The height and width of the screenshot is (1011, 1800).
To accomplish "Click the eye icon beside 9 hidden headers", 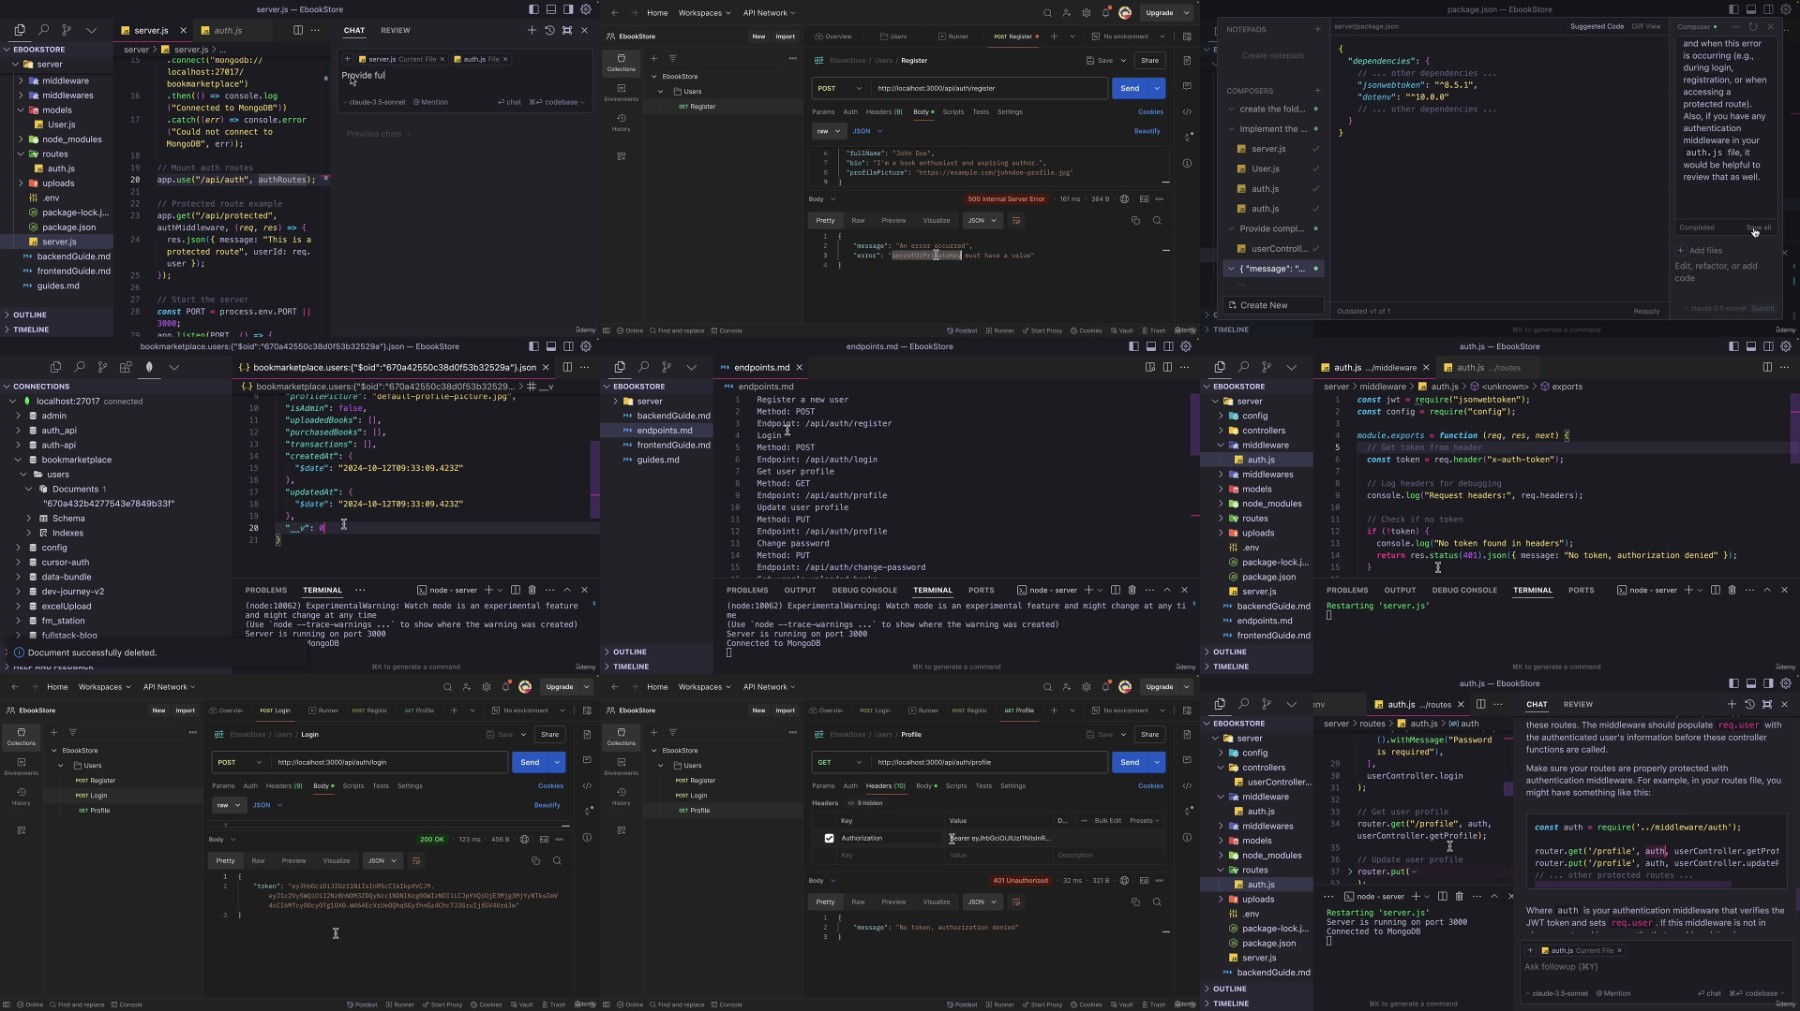I will pos(851,803).
